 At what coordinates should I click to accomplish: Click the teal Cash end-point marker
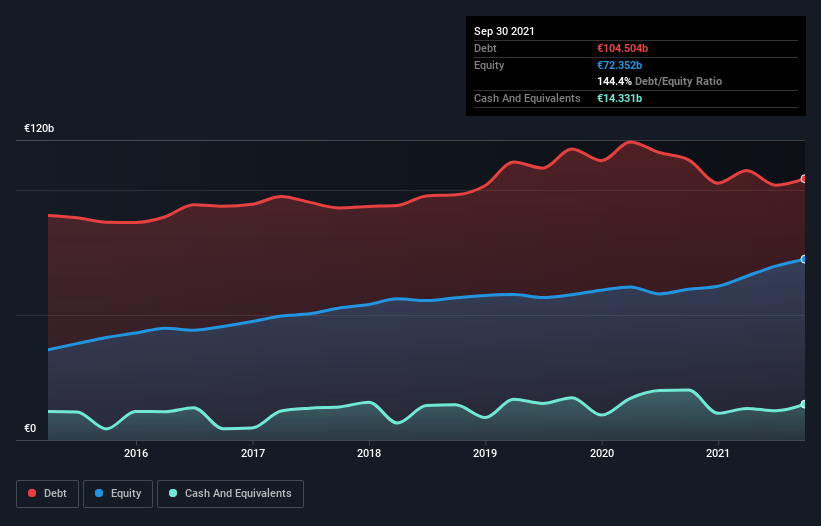pos(804,405)
